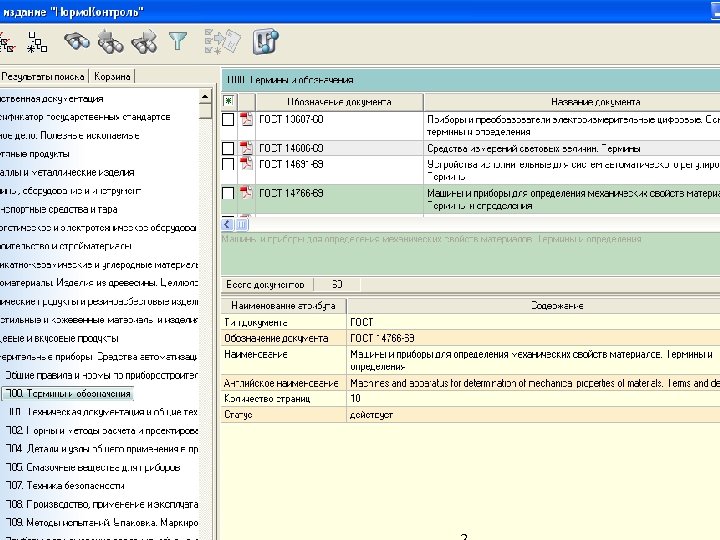Select tree item Классификатор государственных стандартов
The image size is (720, 540).
coord(85,117)
